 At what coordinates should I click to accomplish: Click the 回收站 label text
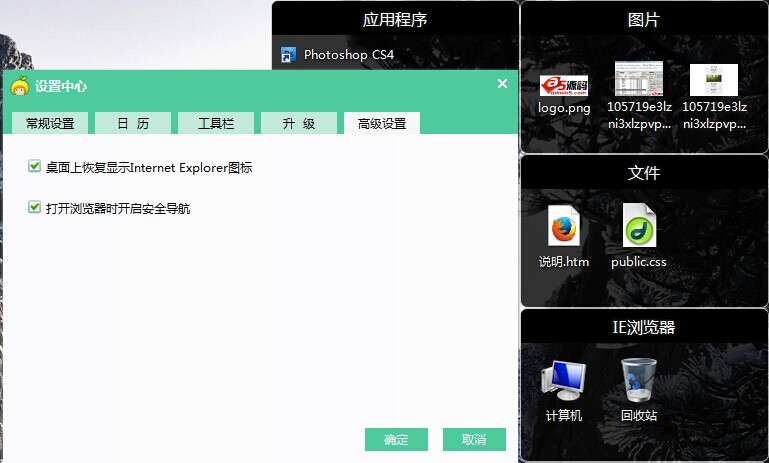point(639,415)
